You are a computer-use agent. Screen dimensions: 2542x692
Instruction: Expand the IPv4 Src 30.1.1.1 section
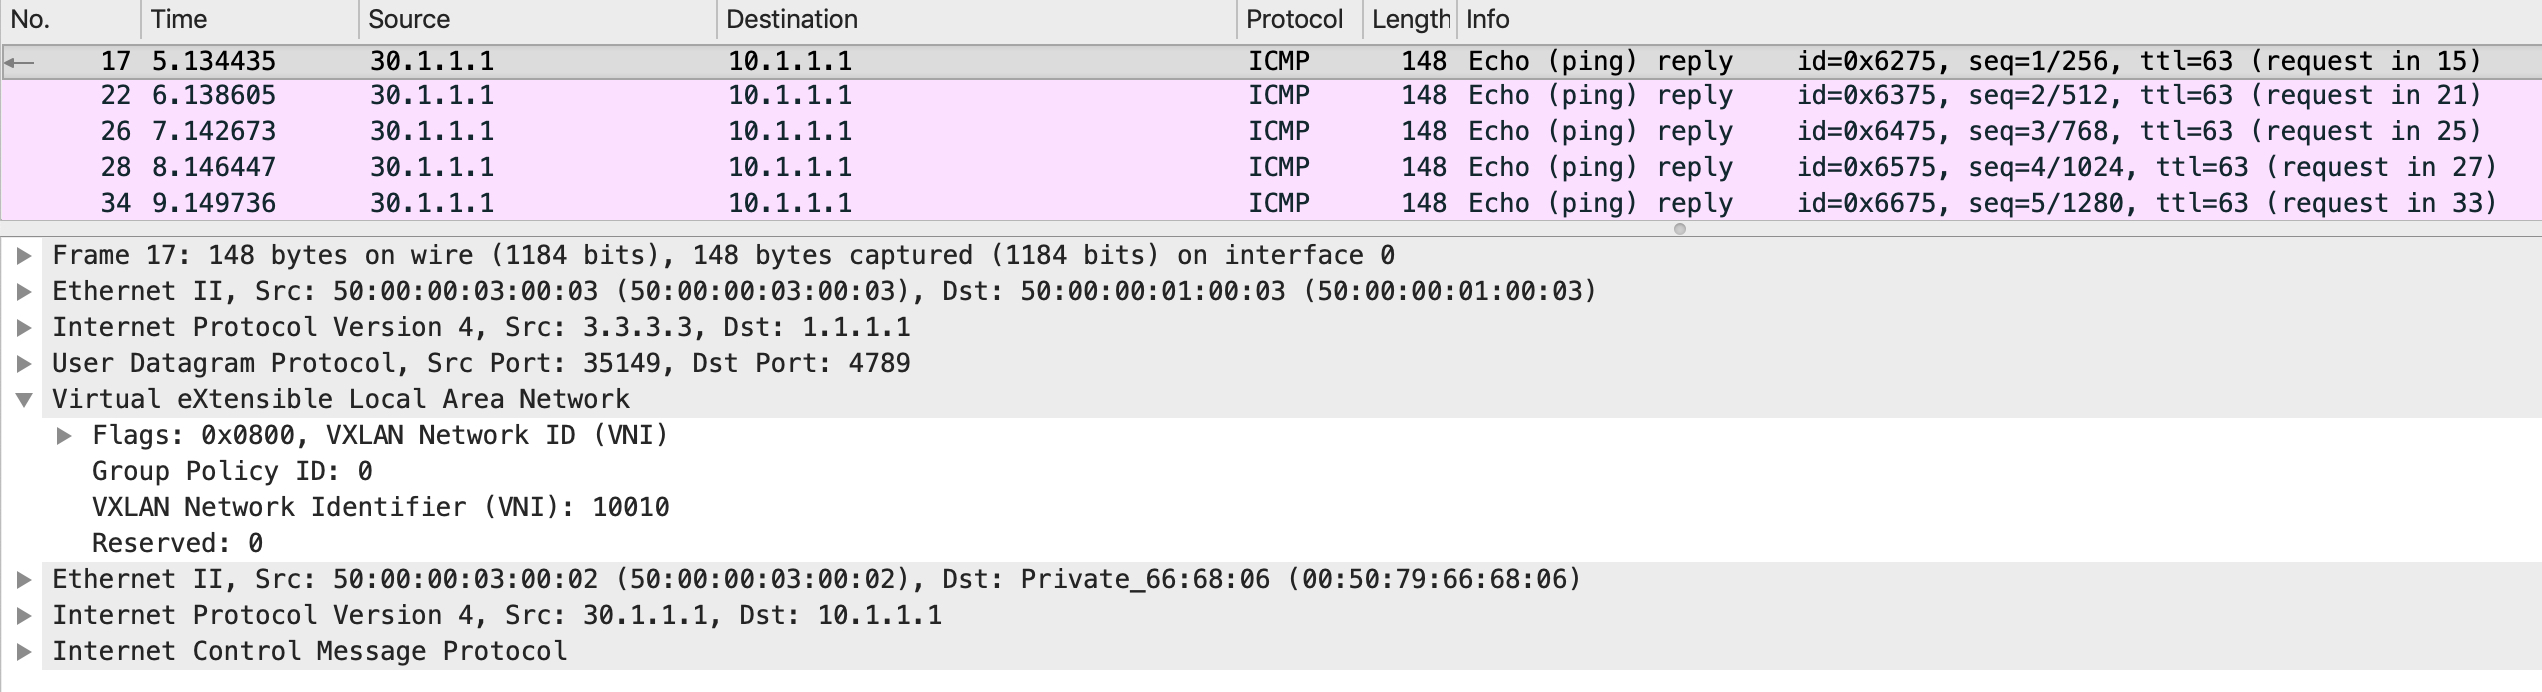24,616
